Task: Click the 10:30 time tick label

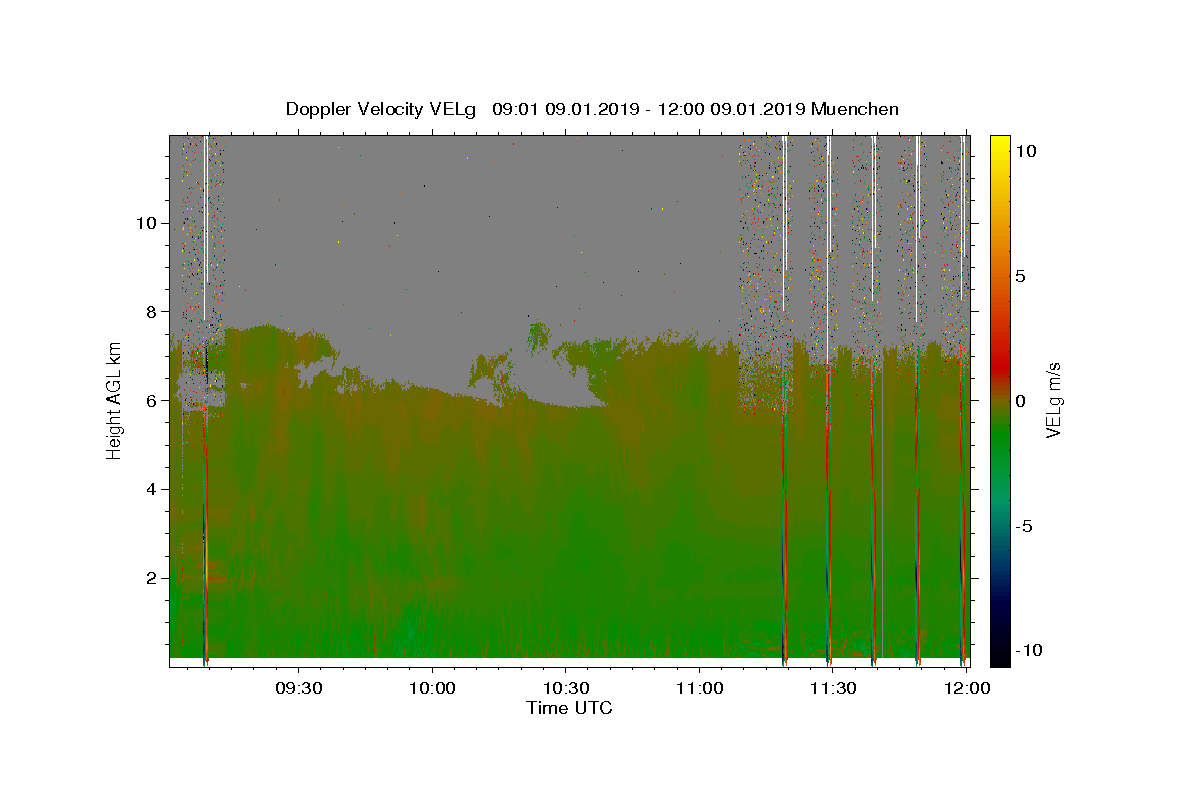Action: pyautogui.click(x=565, y=688)
